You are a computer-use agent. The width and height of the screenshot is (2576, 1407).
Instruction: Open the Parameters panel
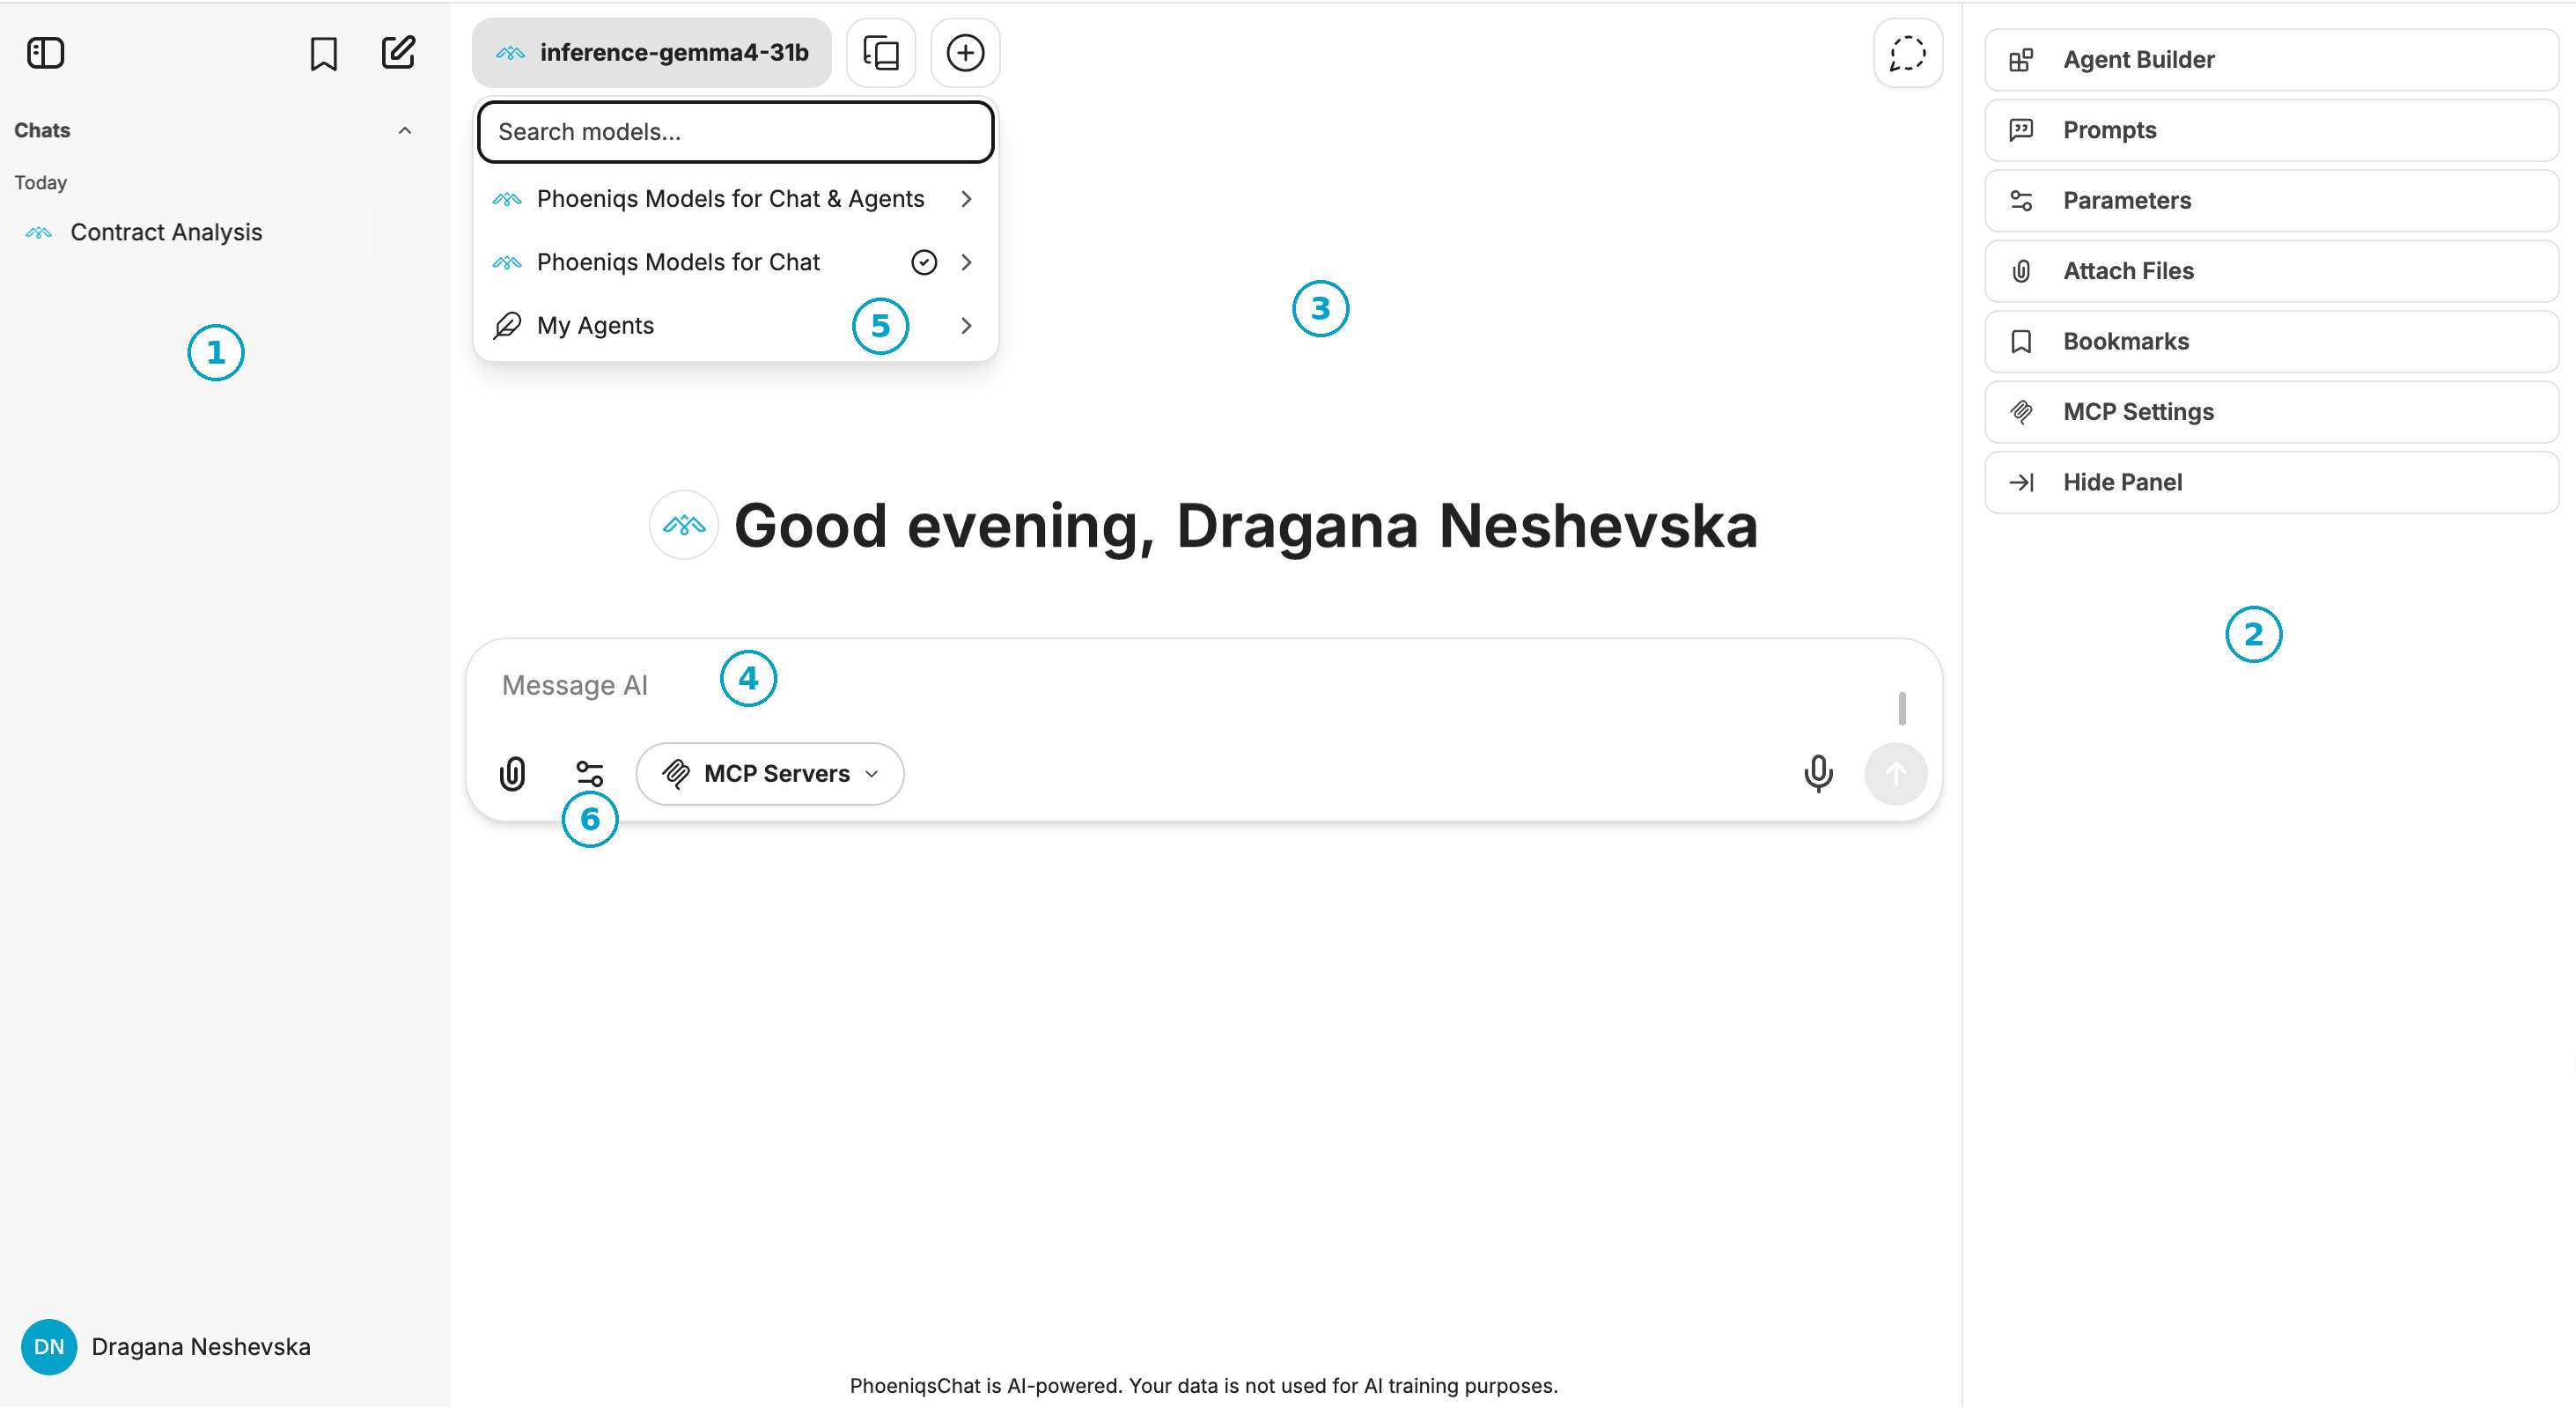2271,201
